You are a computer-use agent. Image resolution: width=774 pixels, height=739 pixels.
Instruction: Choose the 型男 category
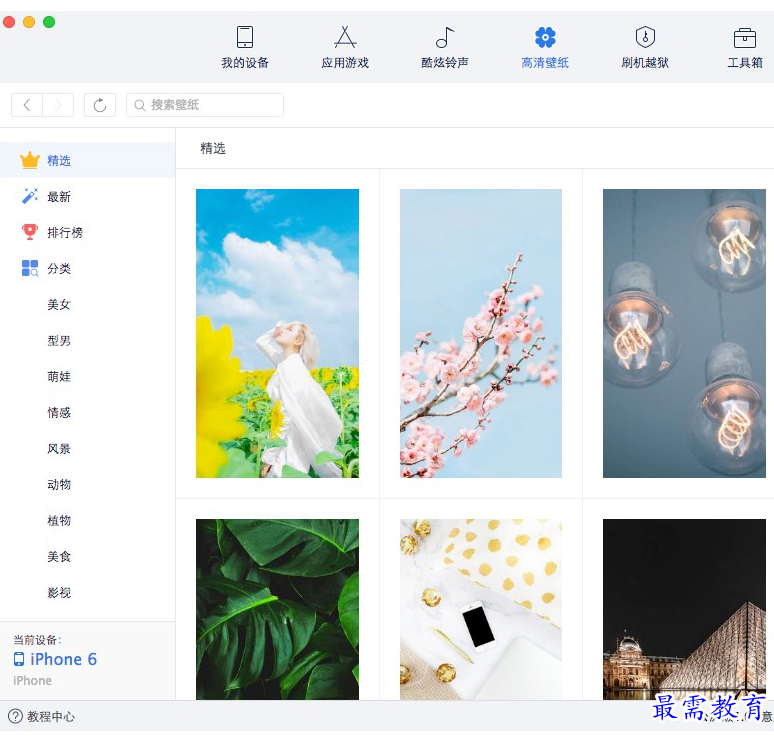tap(59, 340)
